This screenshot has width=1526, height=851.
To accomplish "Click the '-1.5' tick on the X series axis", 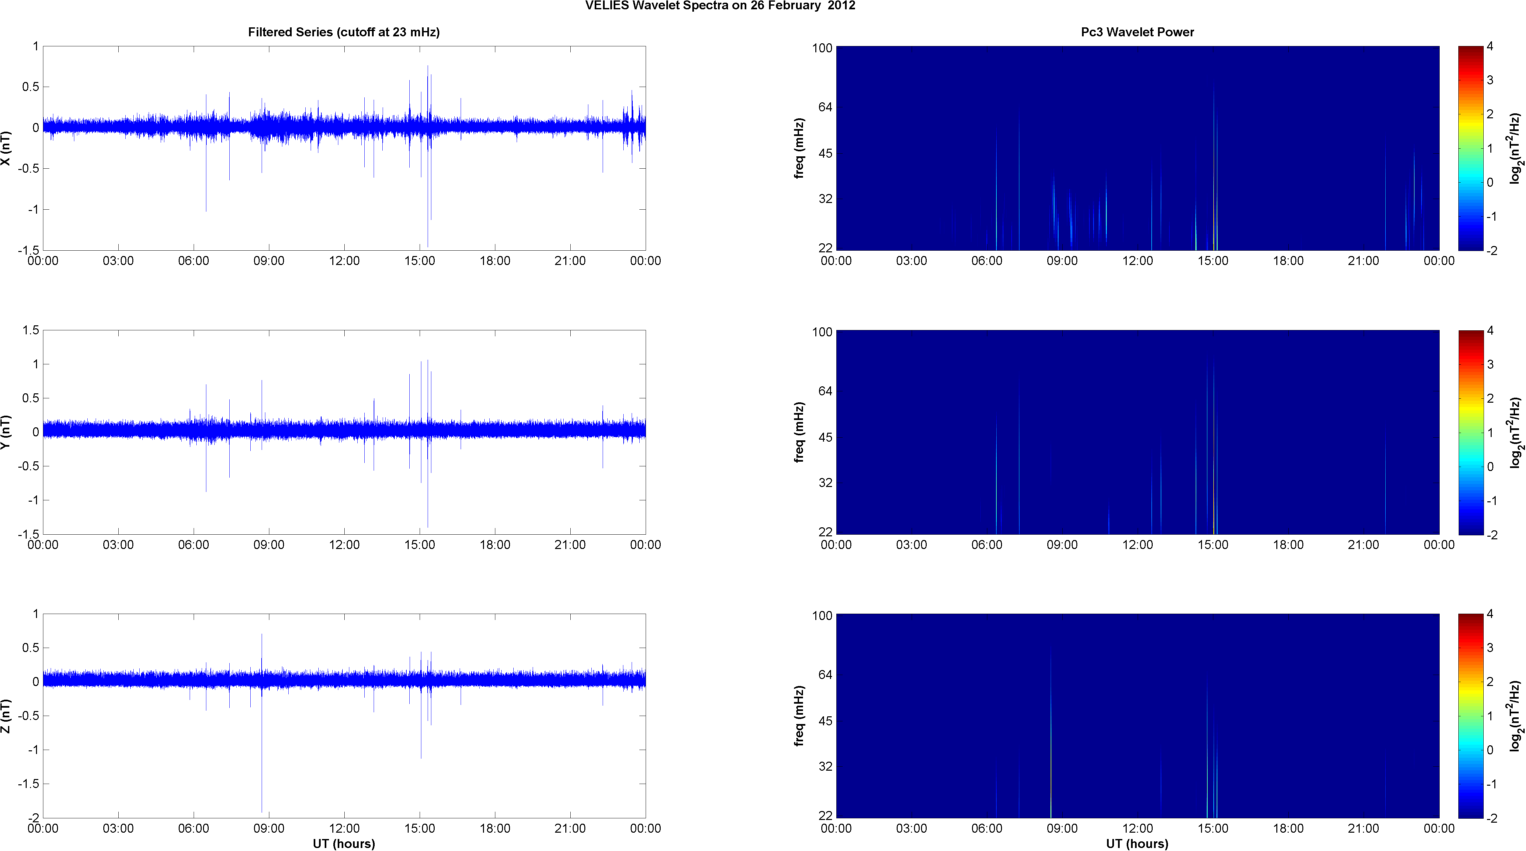I will pos(28,250).
